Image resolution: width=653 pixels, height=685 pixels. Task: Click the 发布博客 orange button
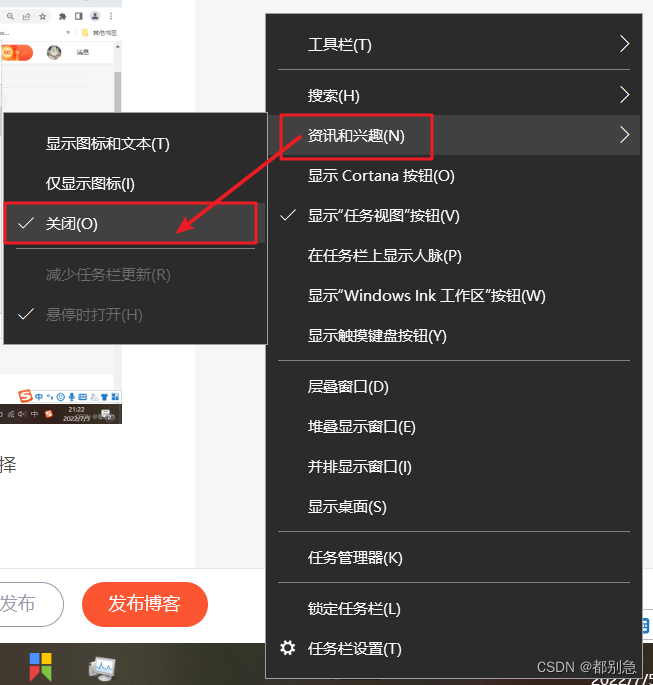coord(145,604)
